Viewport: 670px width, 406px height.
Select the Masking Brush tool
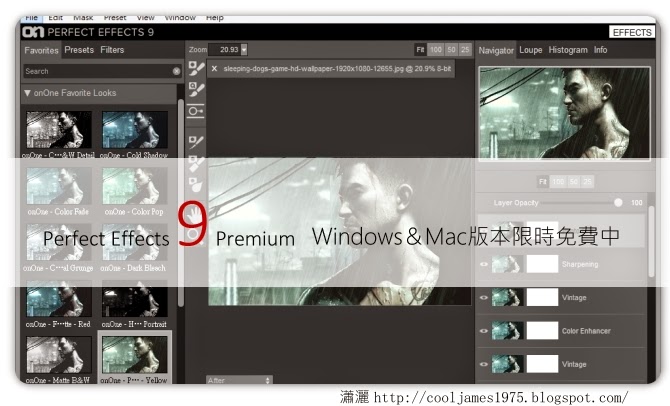tap(196, 68)
